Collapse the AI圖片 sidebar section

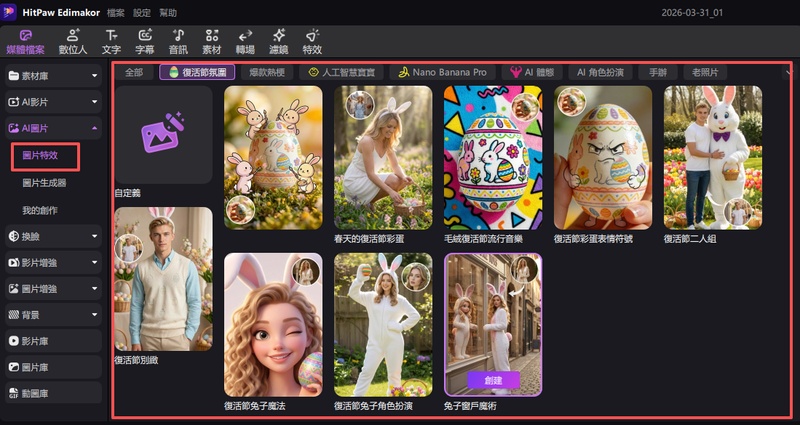[x=53, y=129]
